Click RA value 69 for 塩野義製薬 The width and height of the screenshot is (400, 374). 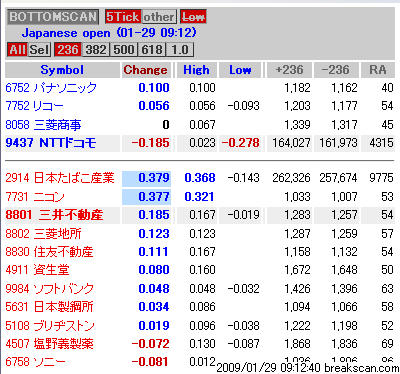pos(387,344)
